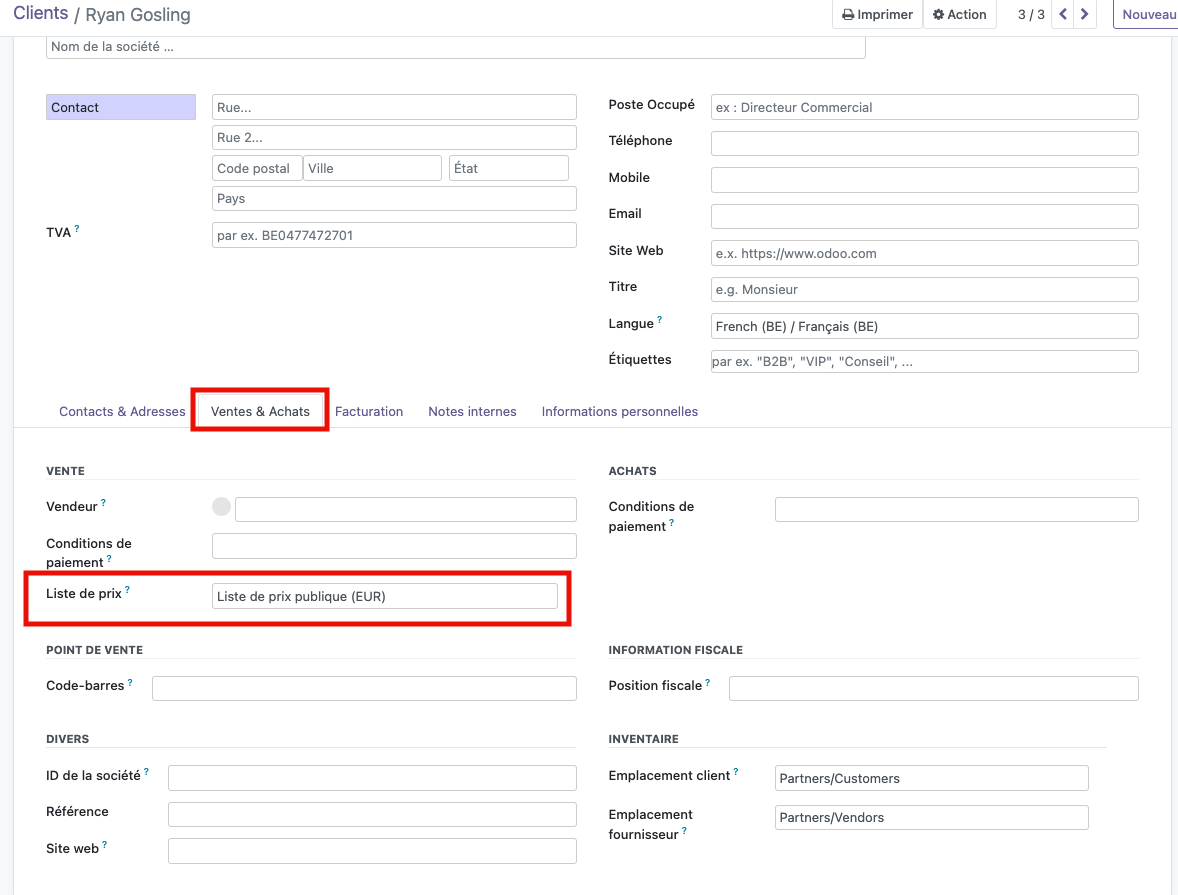Open the Position fiscale dropdown
This screenshot has height=895, width=1178.
tap(933, 688)
